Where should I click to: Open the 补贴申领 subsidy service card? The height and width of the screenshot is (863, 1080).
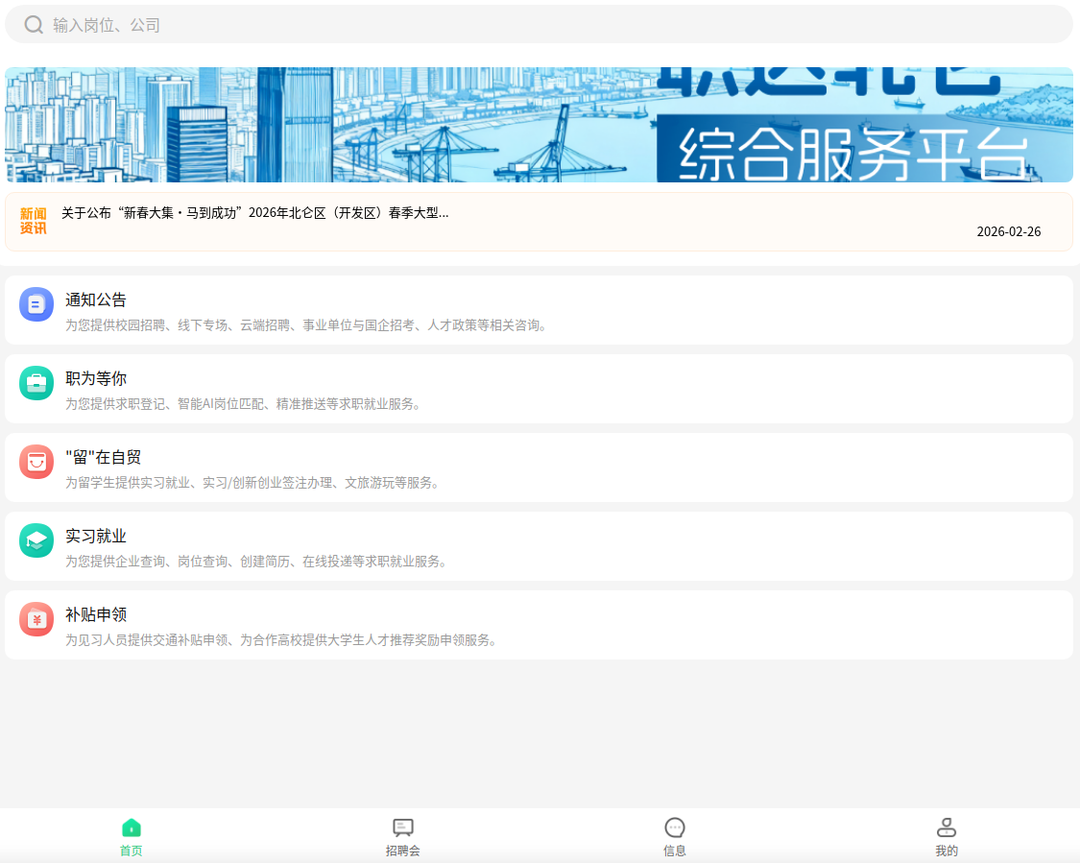coord(540,624)
